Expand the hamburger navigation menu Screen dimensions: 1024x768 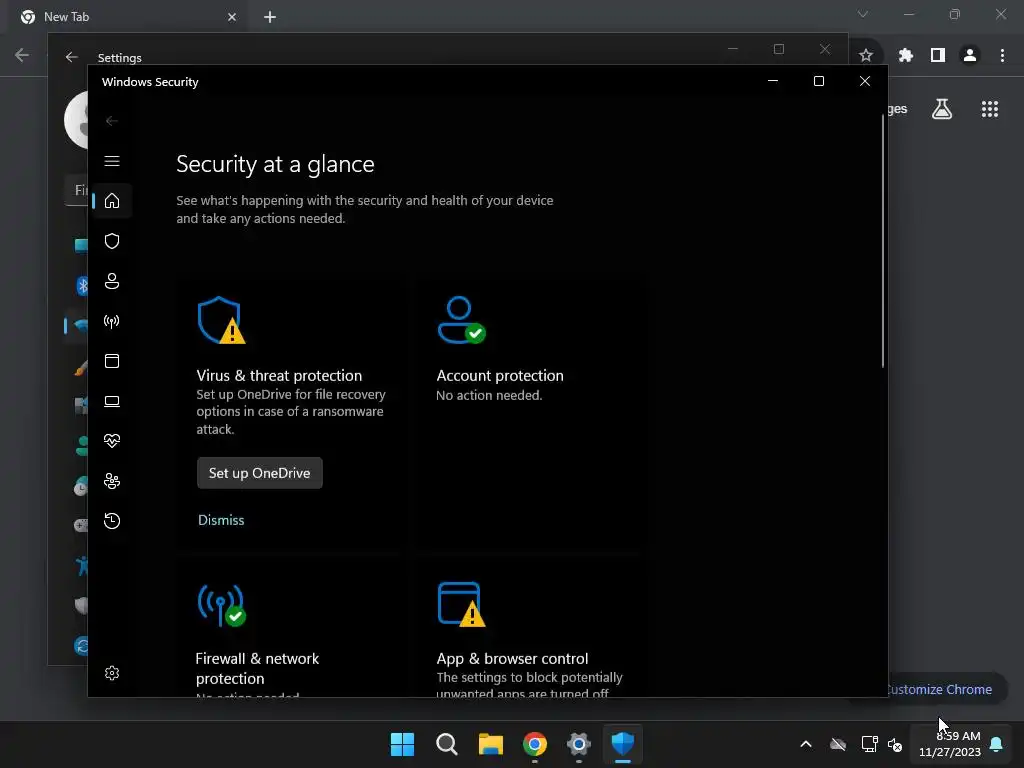(x=112, y=161)
